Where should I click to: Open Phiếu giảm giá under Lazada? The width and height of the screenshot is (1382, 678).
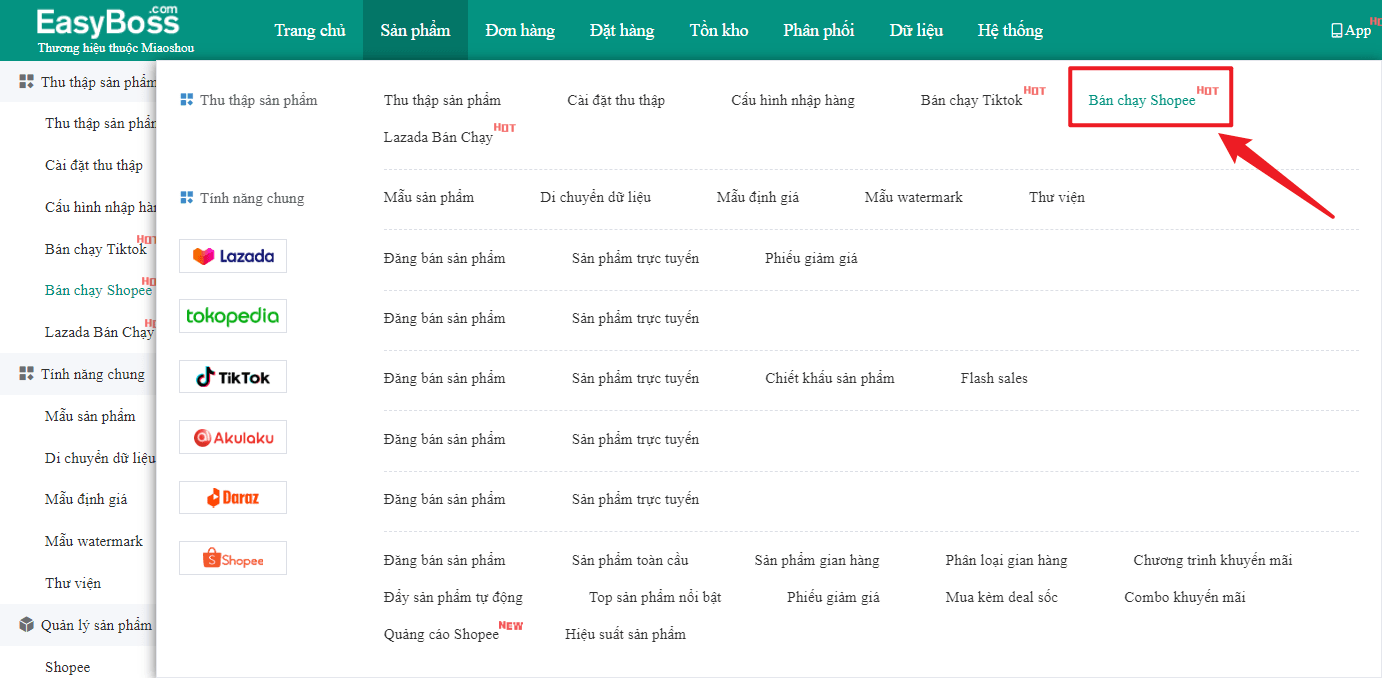click(811, 258)
